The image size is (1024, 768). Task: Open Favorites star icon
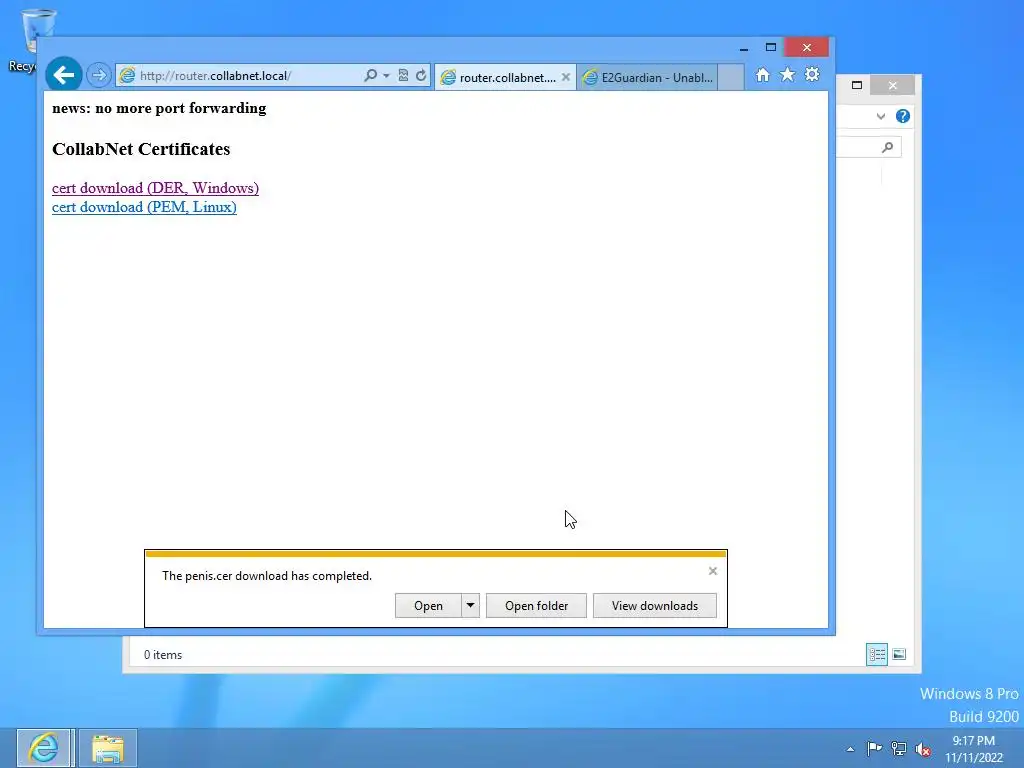[788, 74]
